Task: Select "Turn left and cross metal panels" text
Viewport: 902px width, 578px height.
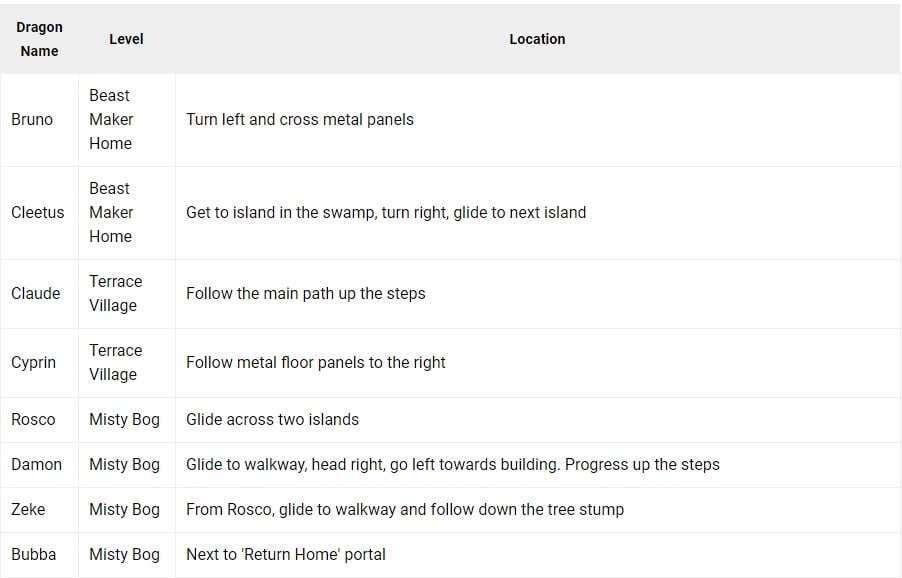Action: pos(300,119)
